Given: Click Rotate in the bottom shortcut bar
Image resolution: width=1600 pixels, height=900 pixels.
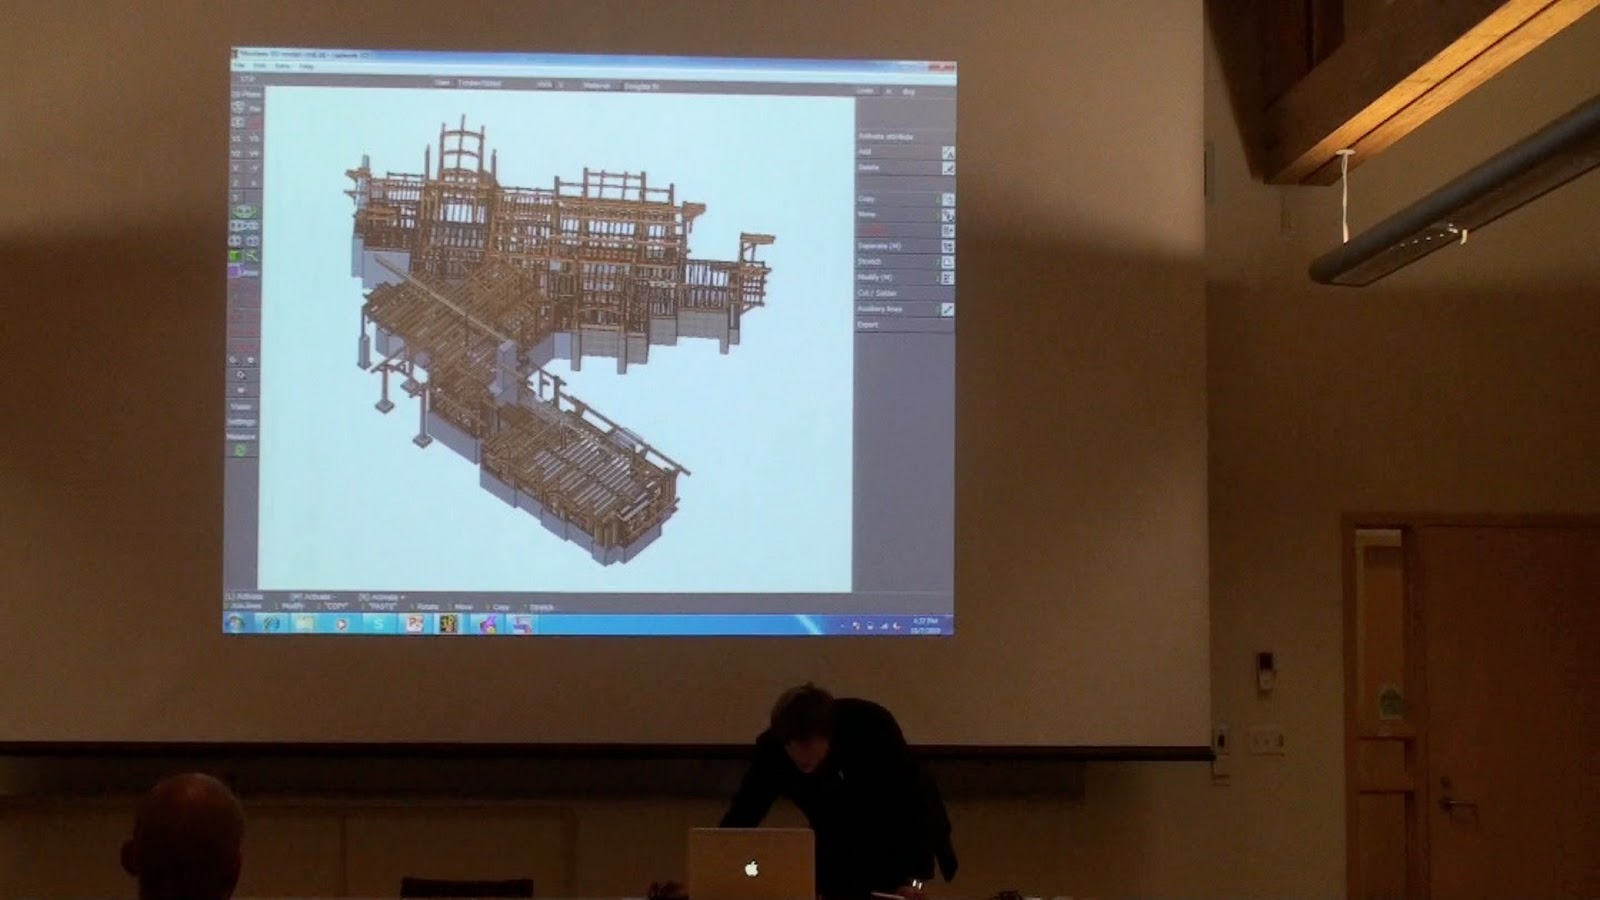Looking at the screenshot, I should click(427, 607).
